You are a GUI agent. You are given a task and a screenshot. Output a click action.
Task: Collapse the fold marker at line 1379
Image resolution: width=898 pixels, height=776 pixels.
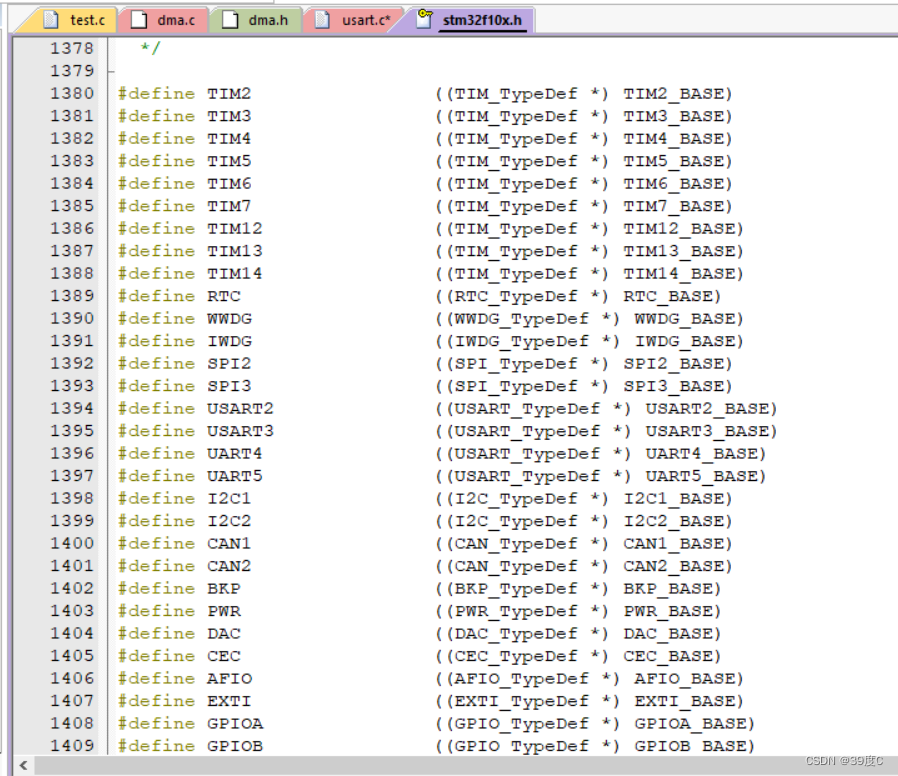pyautogui.click(x=110, y=71)
